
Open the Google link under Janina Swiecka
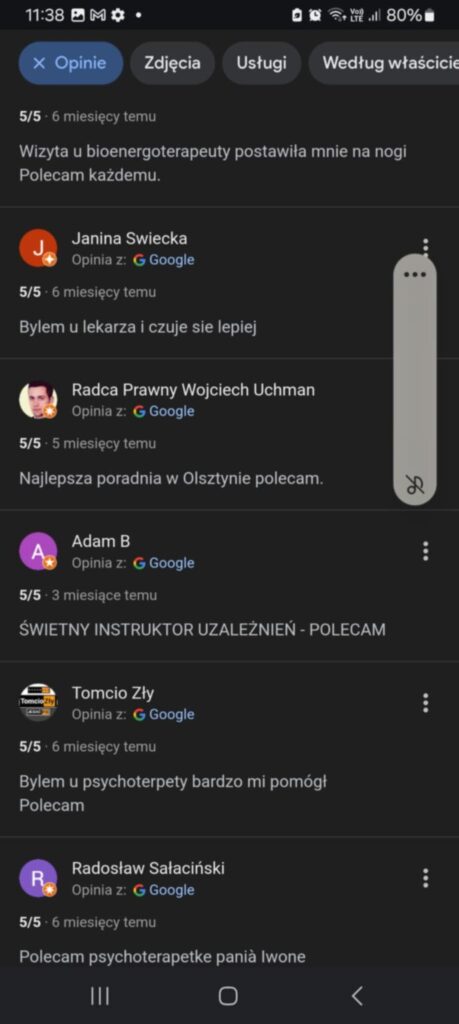(x=164, y=260)
